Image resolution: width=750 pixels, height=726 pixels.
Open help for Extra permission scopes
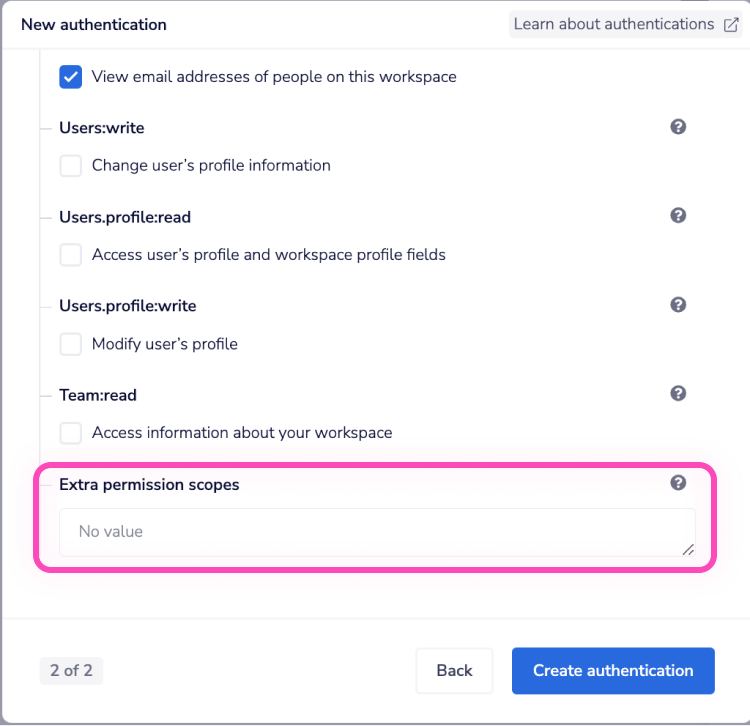tap(678, 483)
